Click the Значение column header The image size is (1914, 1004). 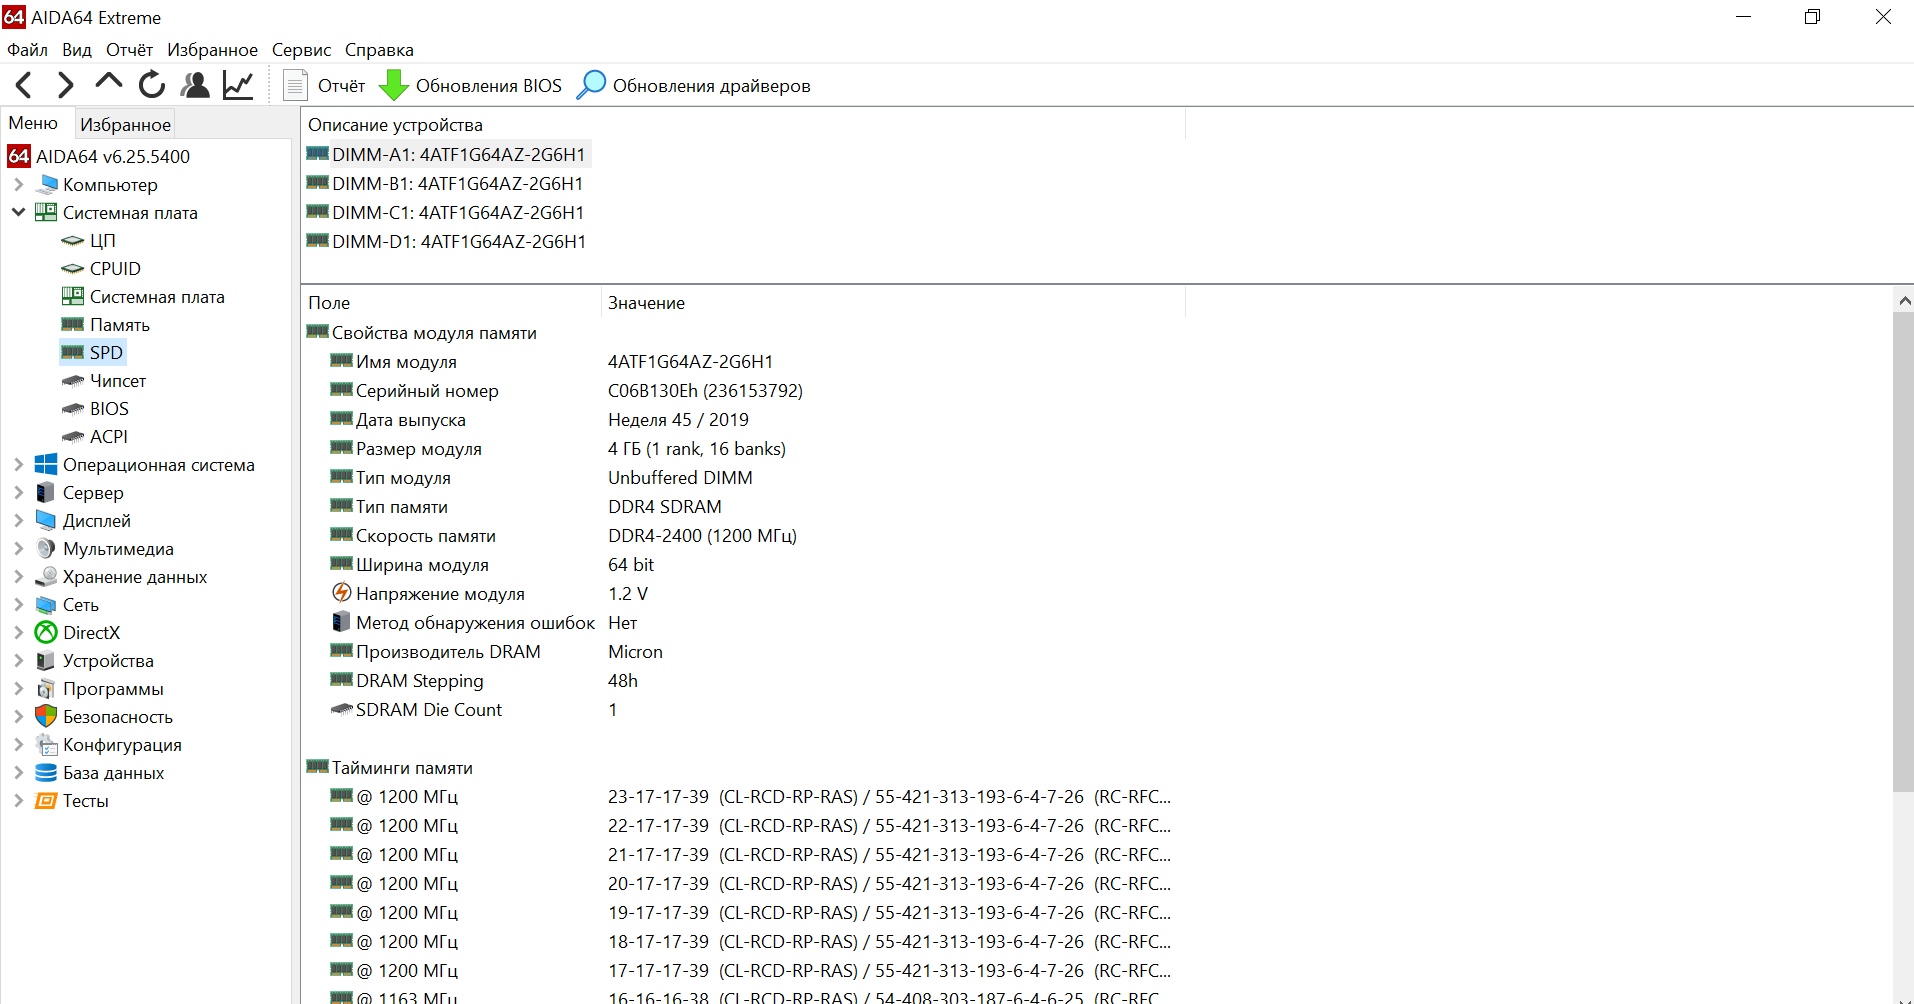(x=893, y=303)
